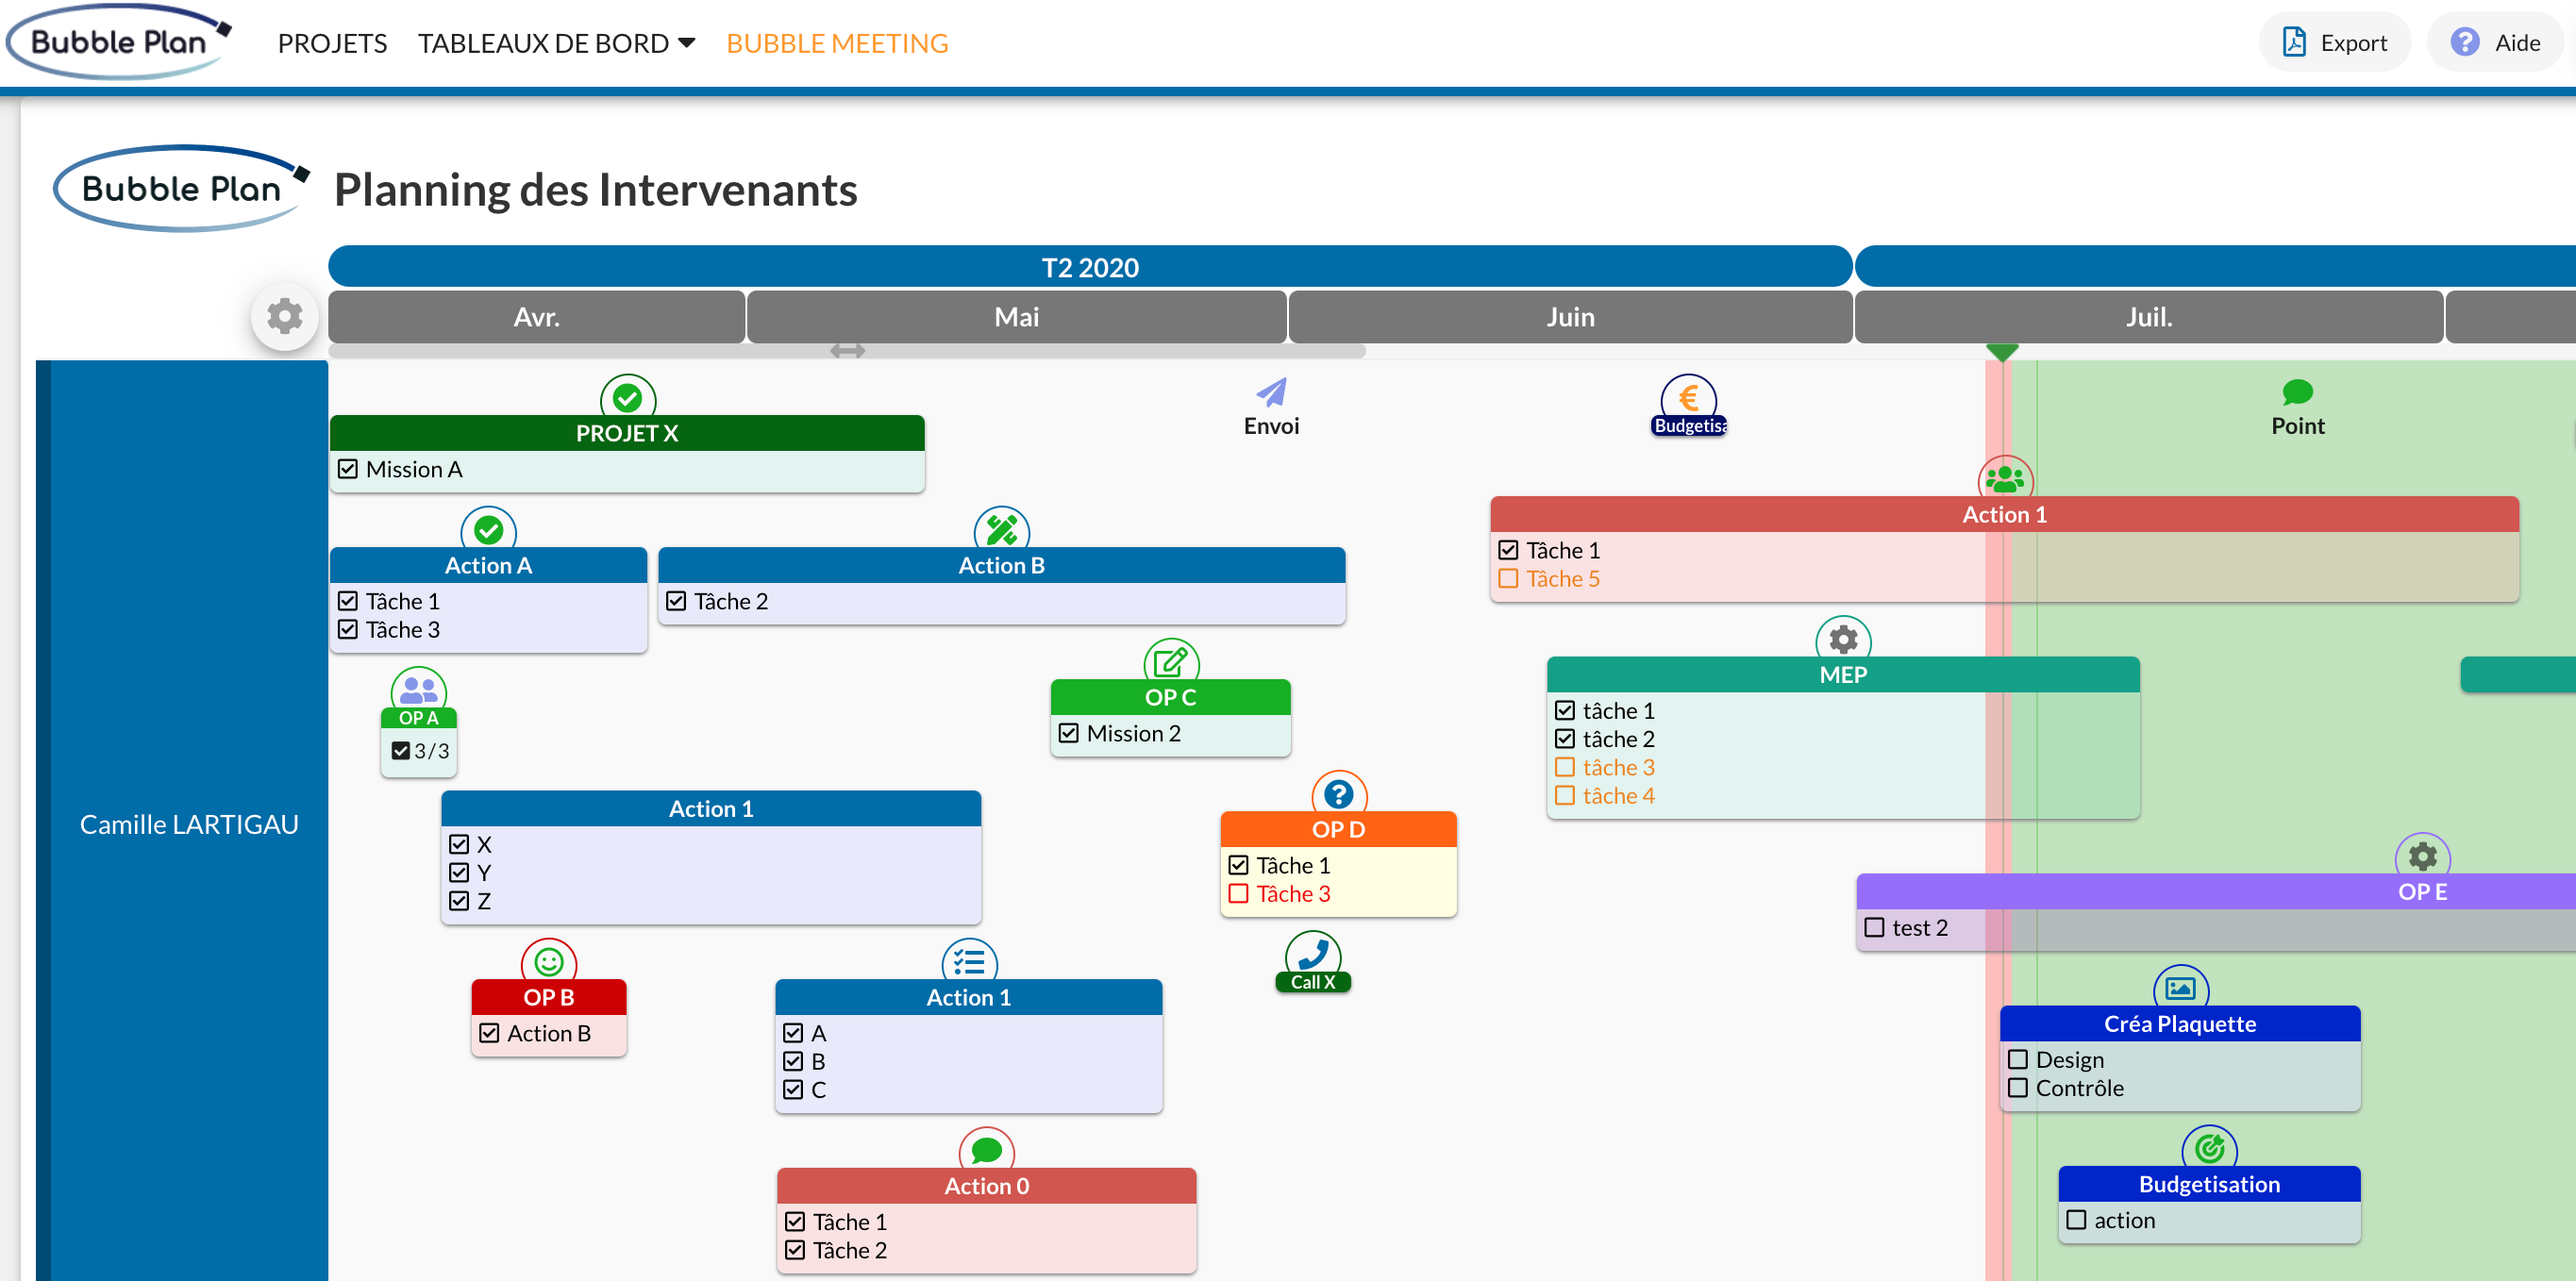
Task: Click the image icon above Créa Plaquette
Action: click(2180, 989)
